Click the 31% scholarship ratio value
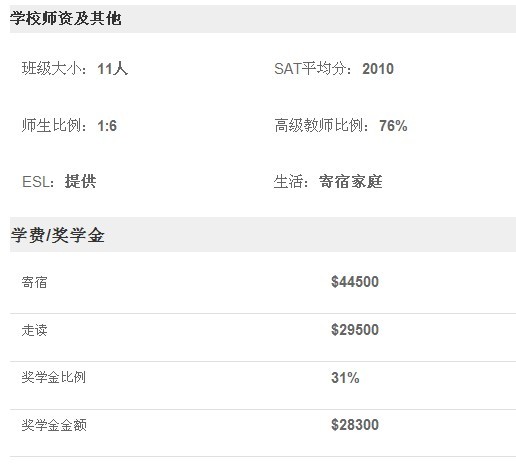The height and width of the screenshot is (466, 516). coord(345,378)
